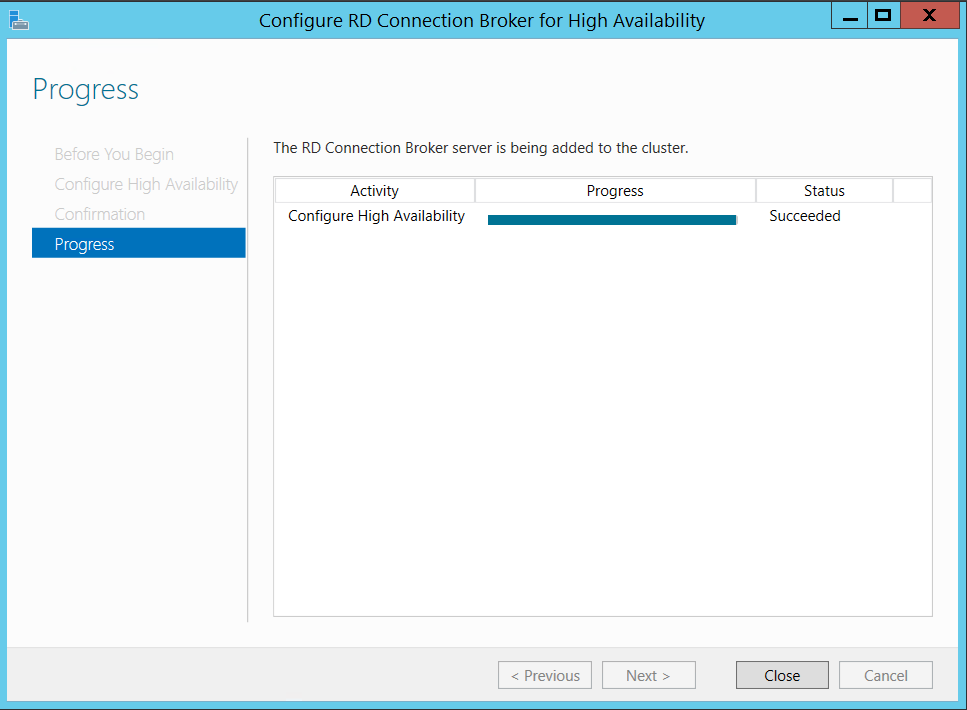Screen dimensions: 967x710
Task: Click the completed blue progress bar
Action: coord(612,220)
